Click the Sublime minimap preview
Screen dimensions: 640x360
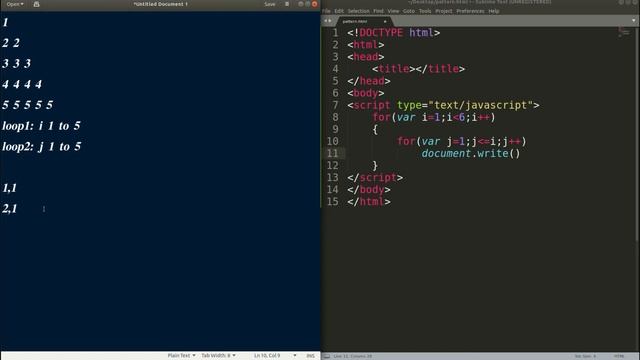coord(624,31)
